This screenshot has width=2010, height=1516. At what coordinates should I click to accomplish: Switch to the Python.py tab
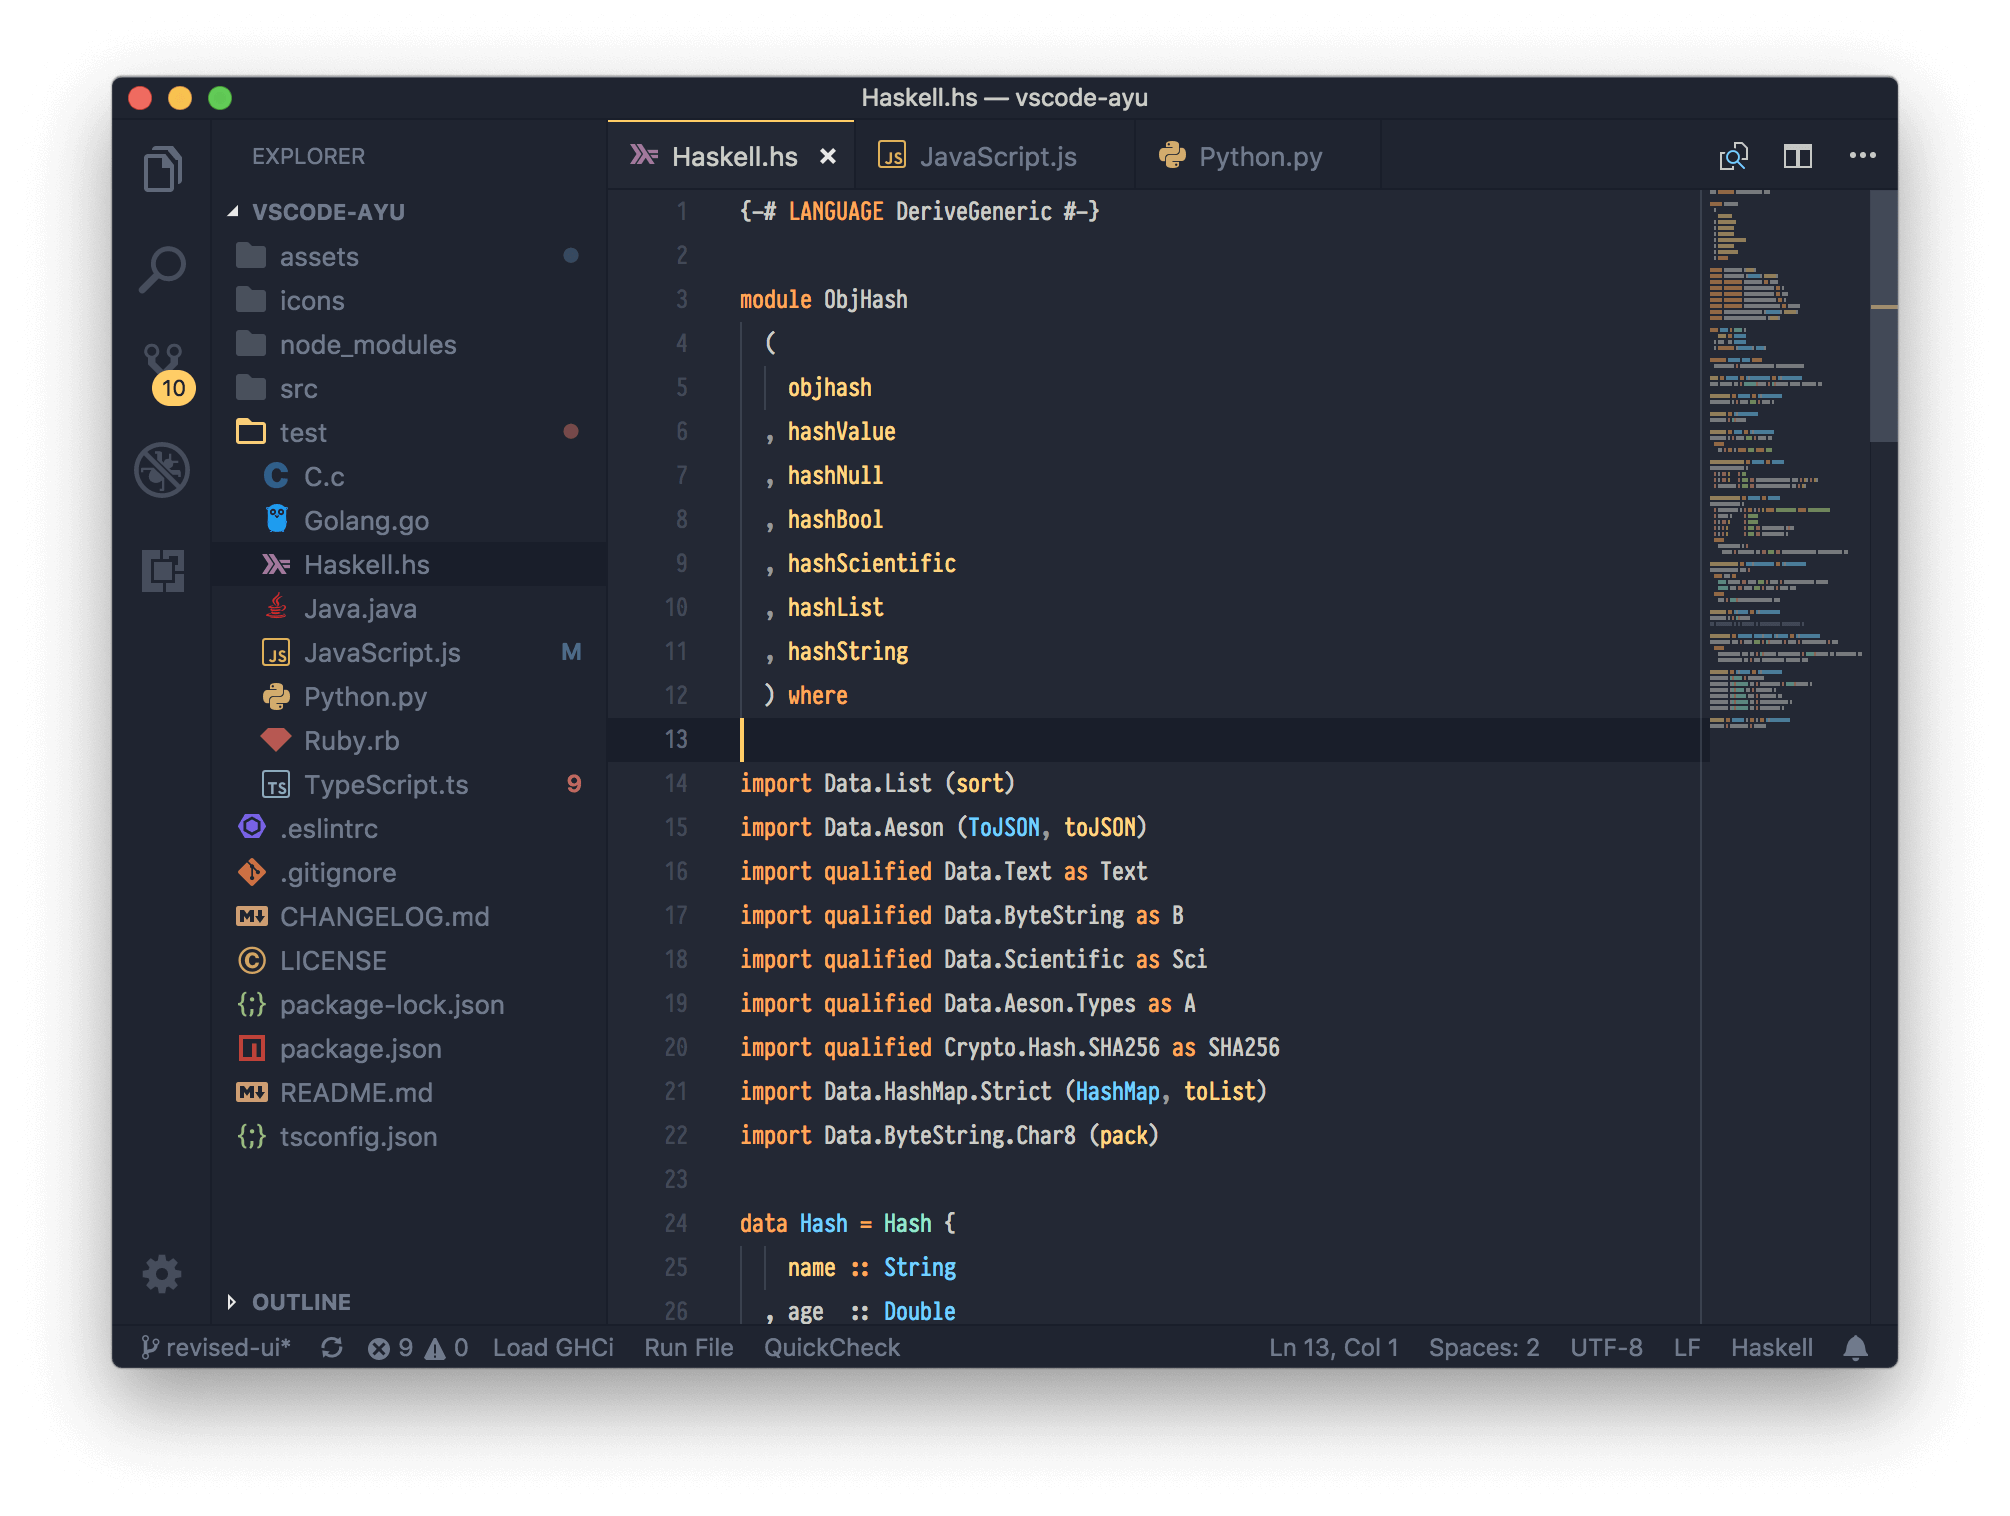pos(1259,157)
